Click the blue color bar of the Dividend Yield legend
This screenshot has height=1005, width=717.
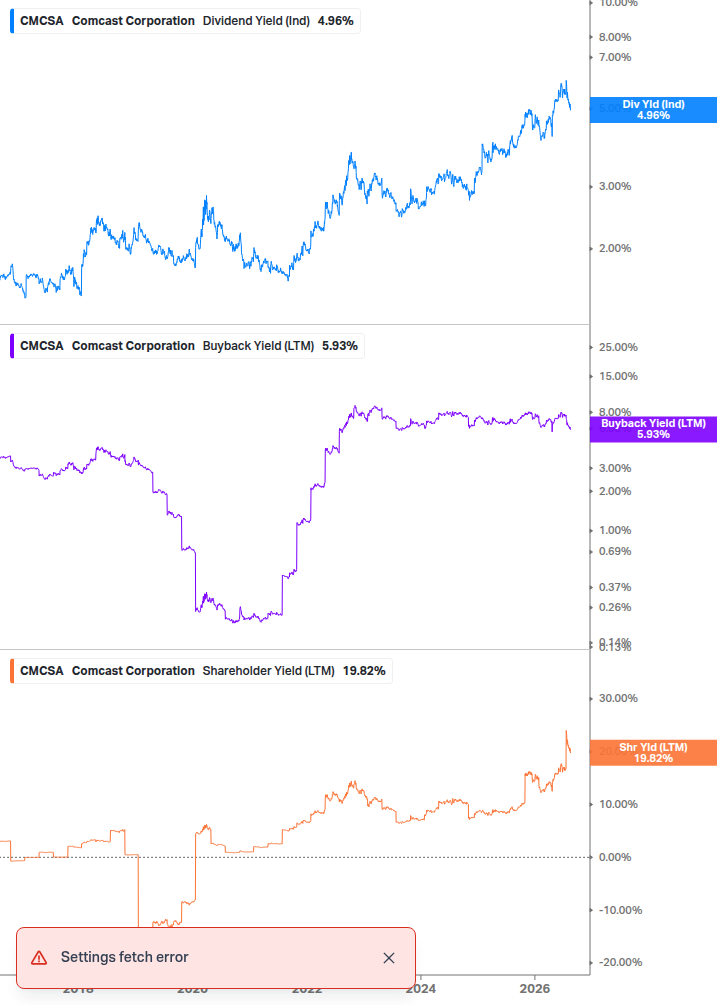point(12,21)
